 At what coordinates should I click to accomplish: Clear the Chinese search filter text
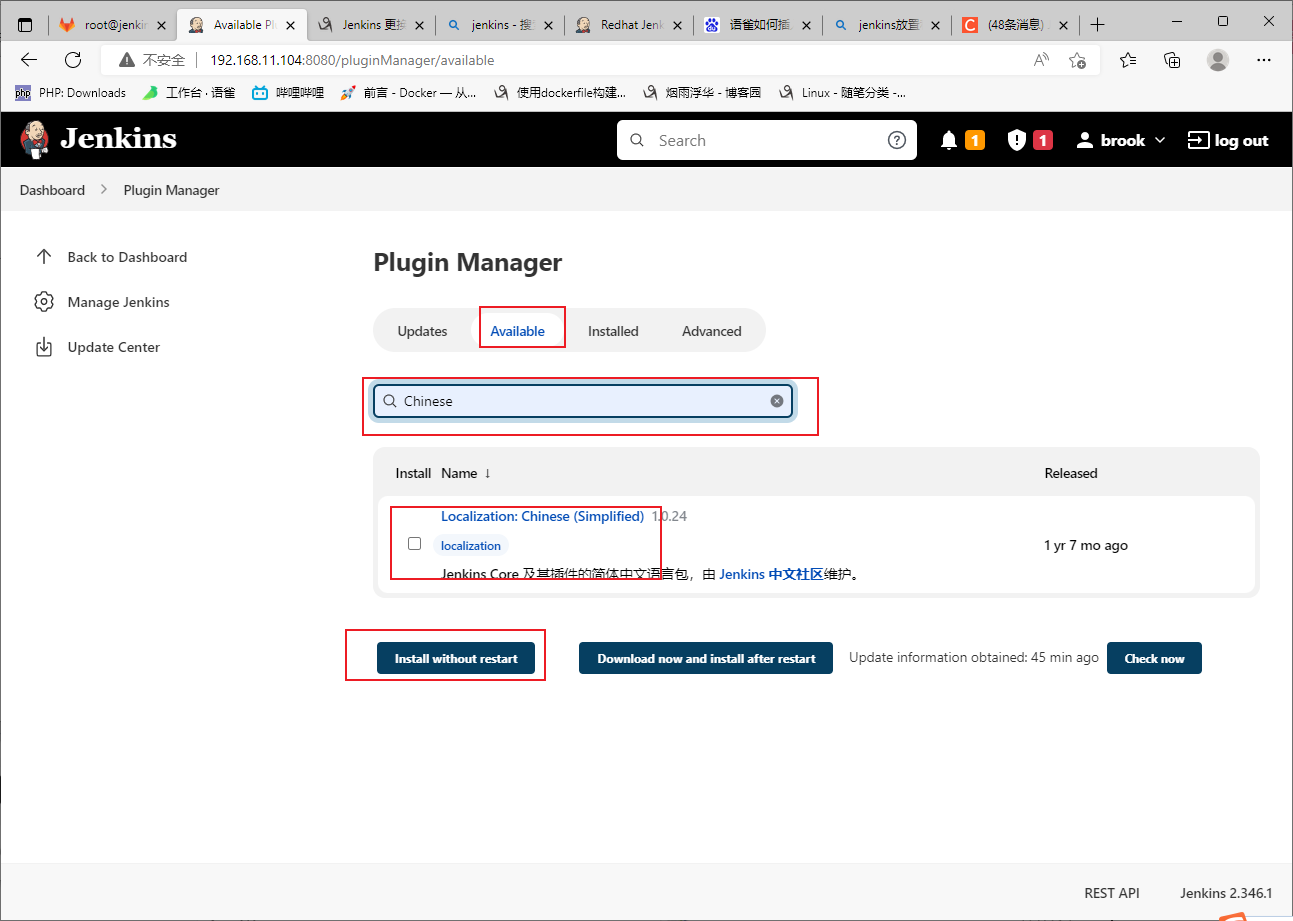pos(777,401)
